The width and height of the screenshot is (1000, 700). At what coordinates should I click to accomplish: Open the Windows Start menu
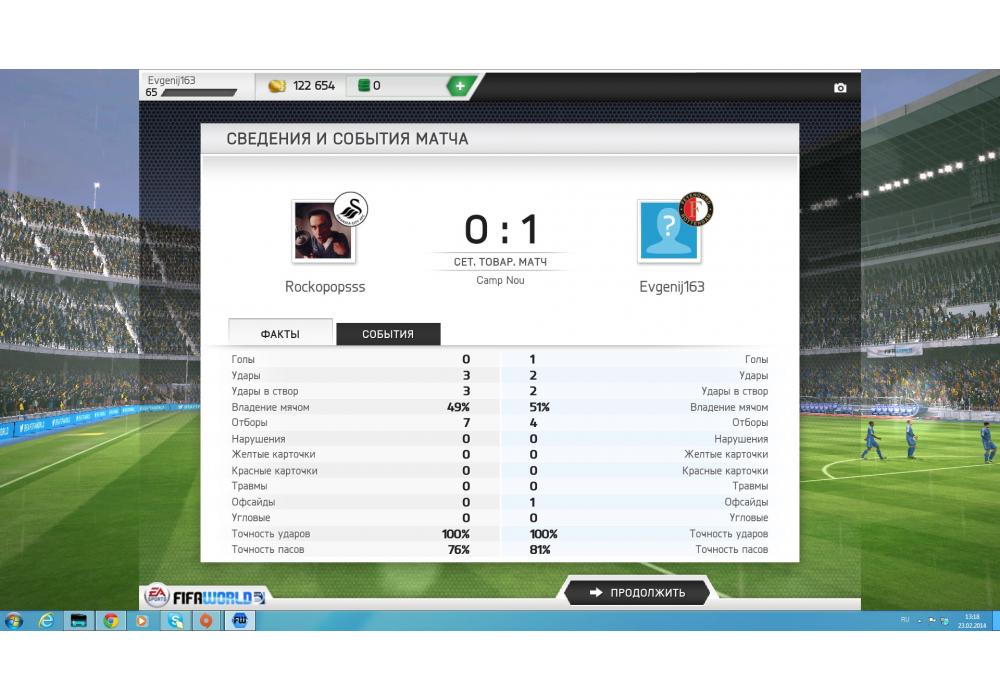[13, 620]
